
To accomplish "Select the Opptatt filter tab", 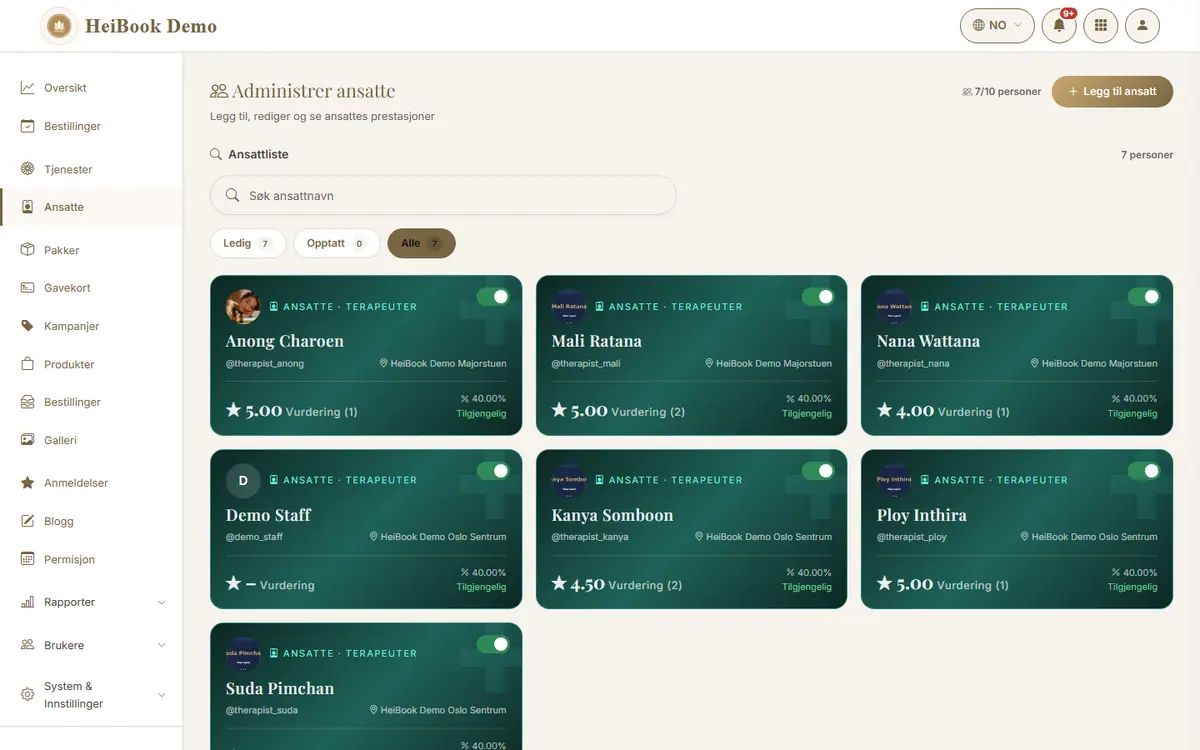I will (x=337, y=243).
